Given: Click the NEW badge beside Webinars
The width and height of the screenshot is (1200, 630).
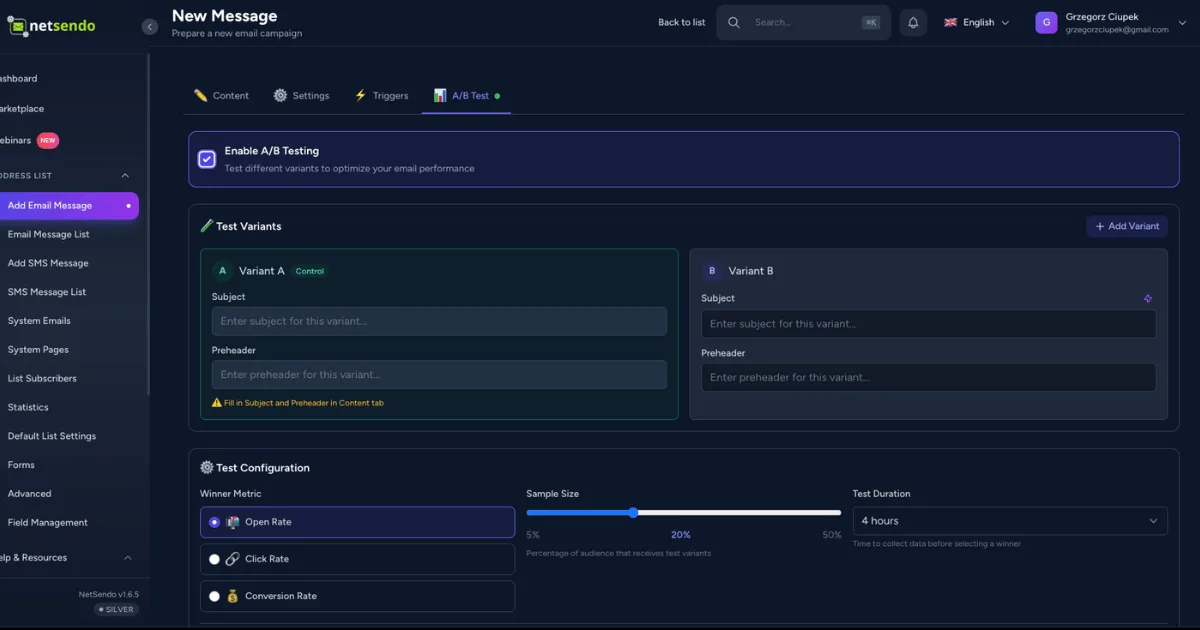Looking at the screenshot, I should 48,140.
